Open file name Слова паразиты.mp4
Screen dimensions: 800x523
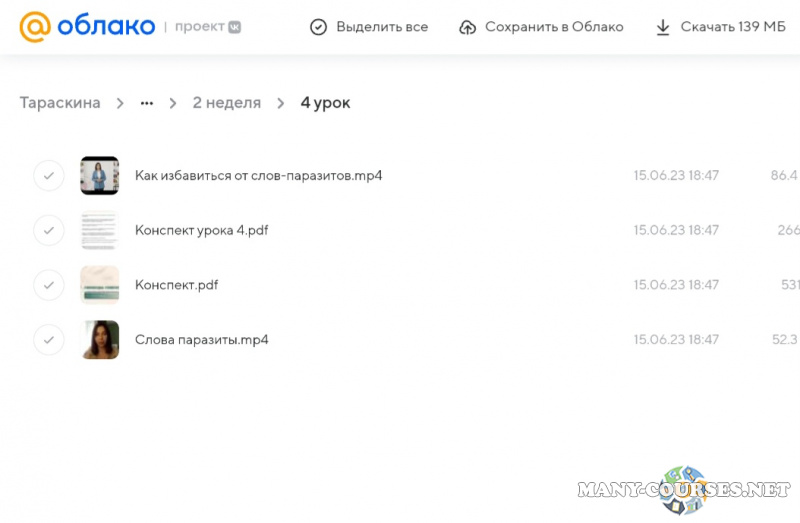pyautogui.click(x=201, y=340)
